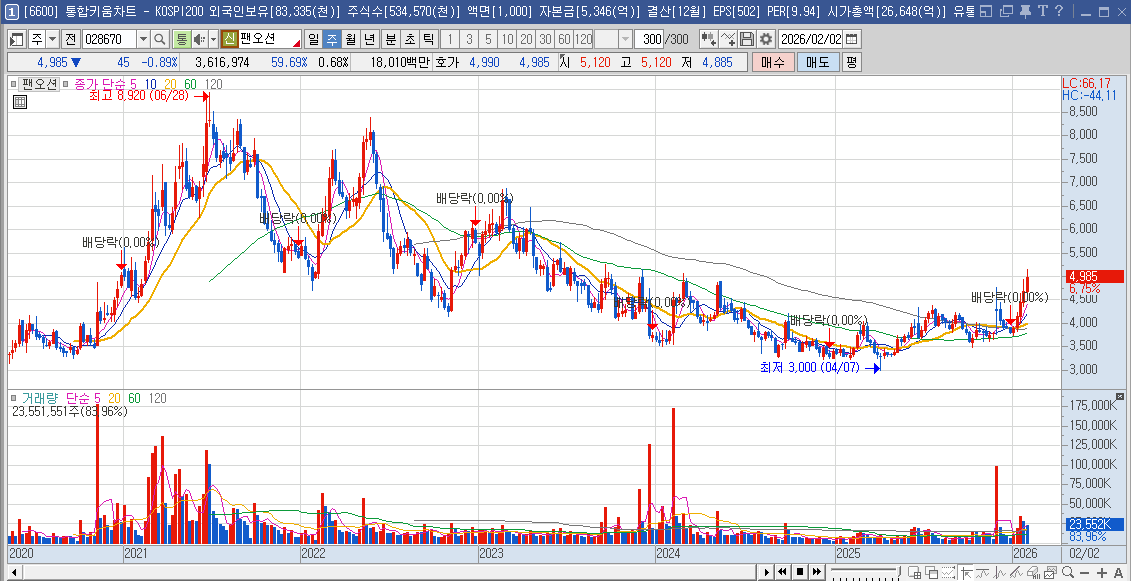1131x581 pixels.
Task: Expand the 주 market type dropdown
Action: click(x=52, y=39)
